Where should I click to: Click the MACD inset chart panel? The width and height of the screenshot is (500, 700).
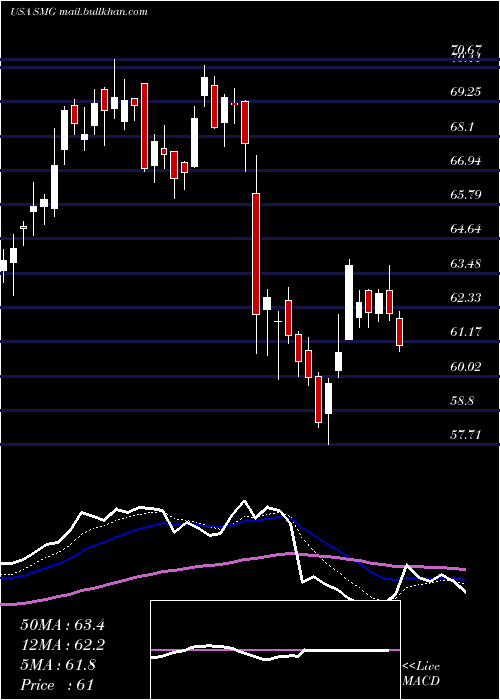click(275, 650)
